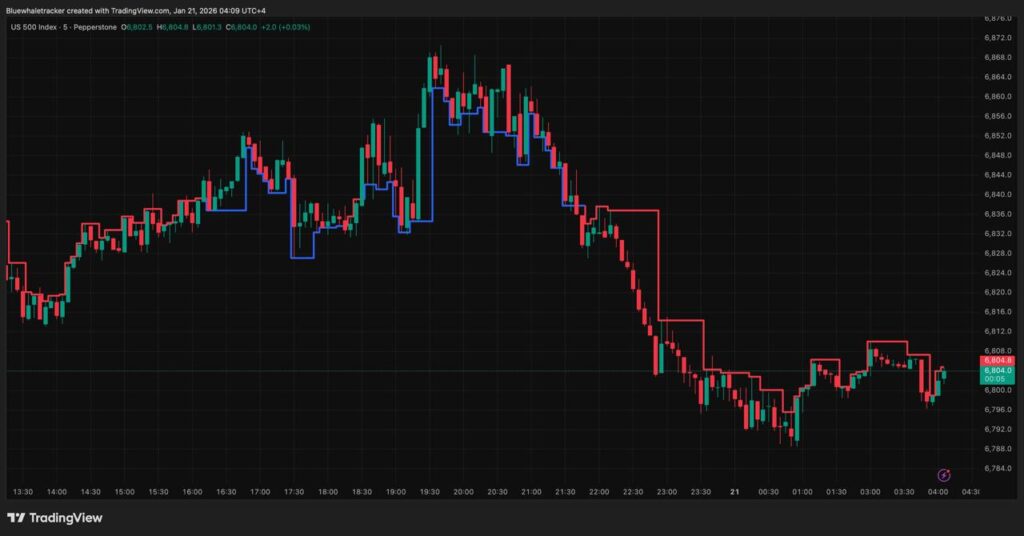
Task: Click the 6,876.0 price scale label
Action: tap(998, 18)
